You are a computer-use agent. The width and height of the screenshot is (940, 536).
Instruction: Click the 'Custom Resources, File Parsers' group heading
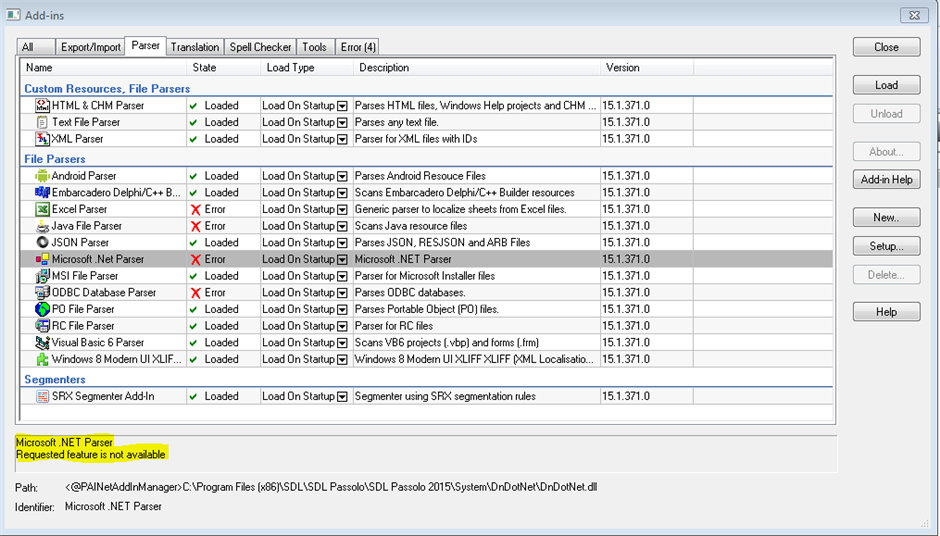[x=107, y=89]
